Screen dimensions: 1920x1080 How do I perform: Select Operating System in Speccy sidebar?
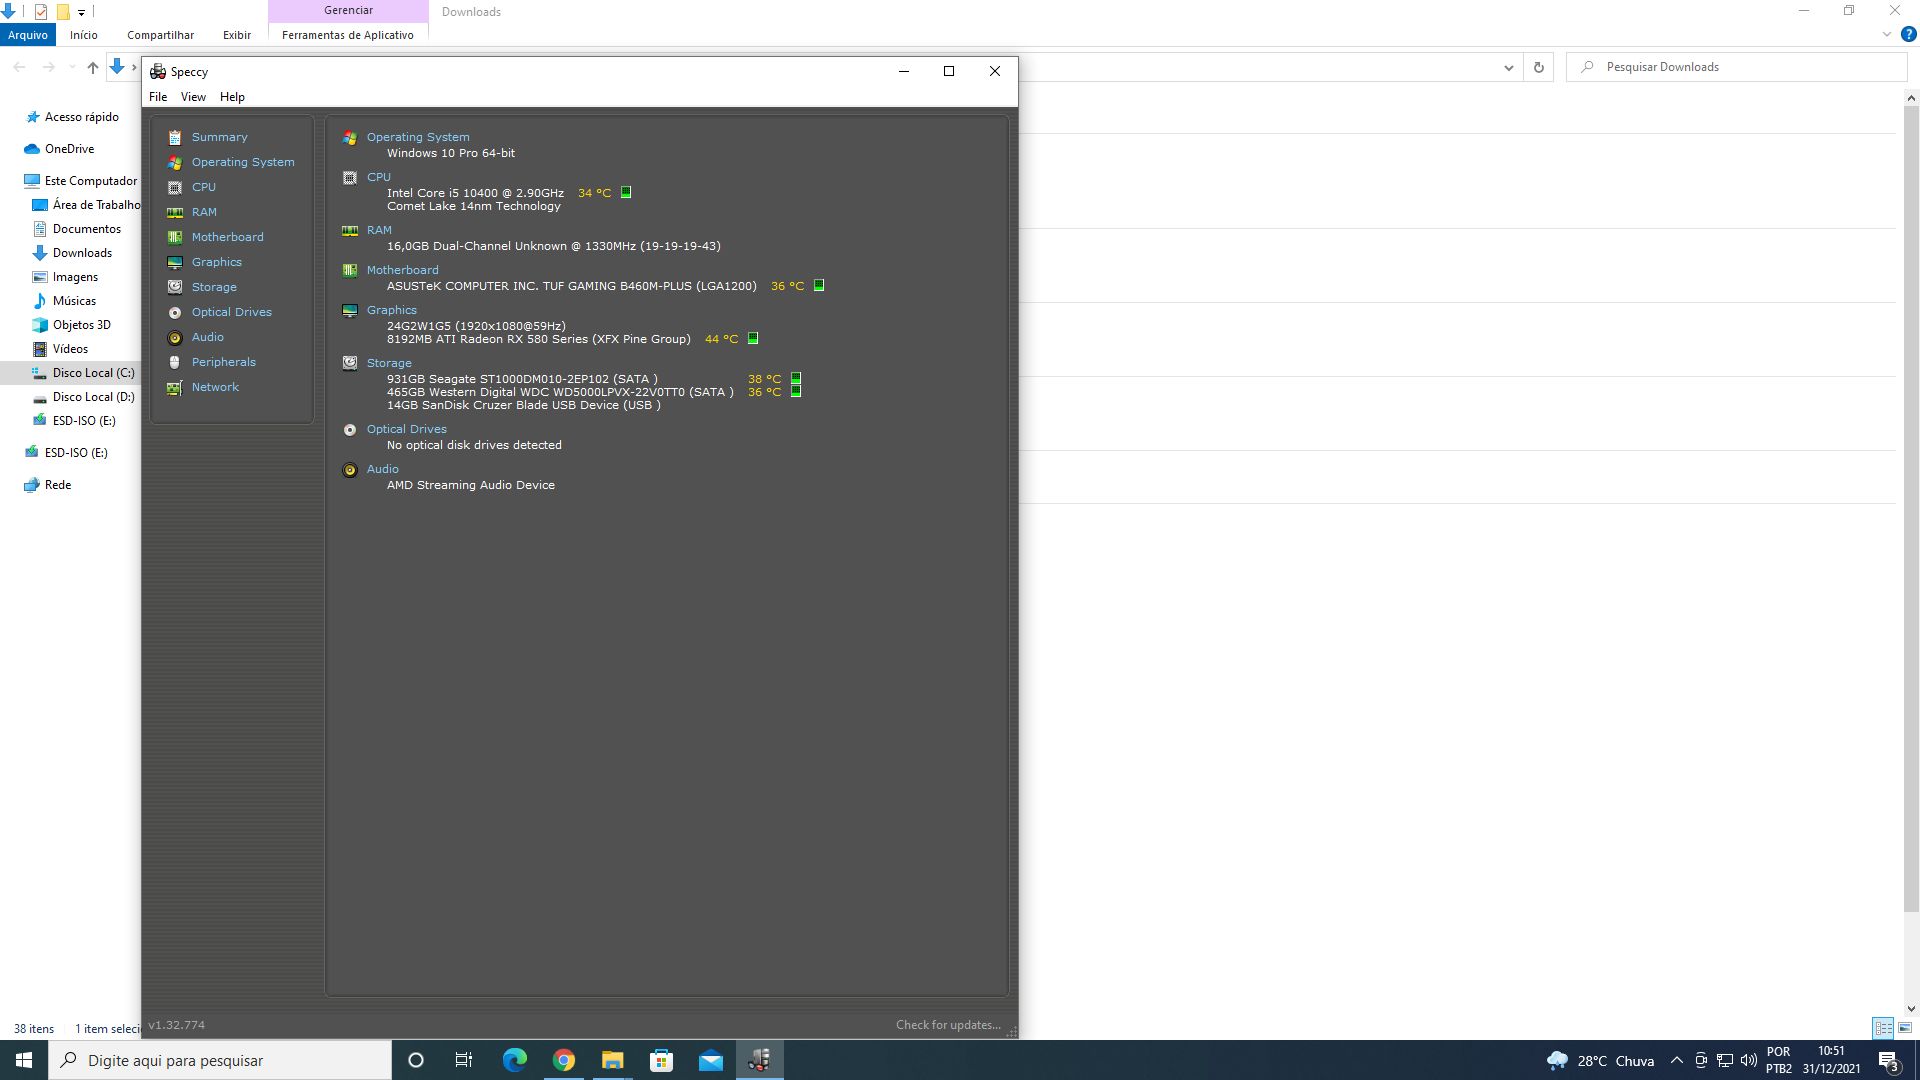point(243,162)
